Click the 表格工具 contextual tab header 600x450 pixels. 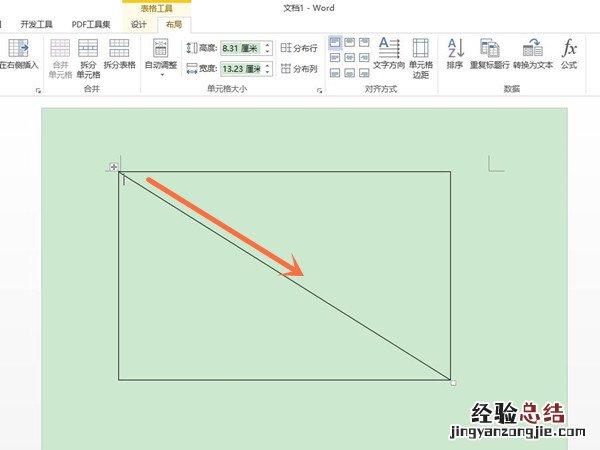tap(157, 8)
